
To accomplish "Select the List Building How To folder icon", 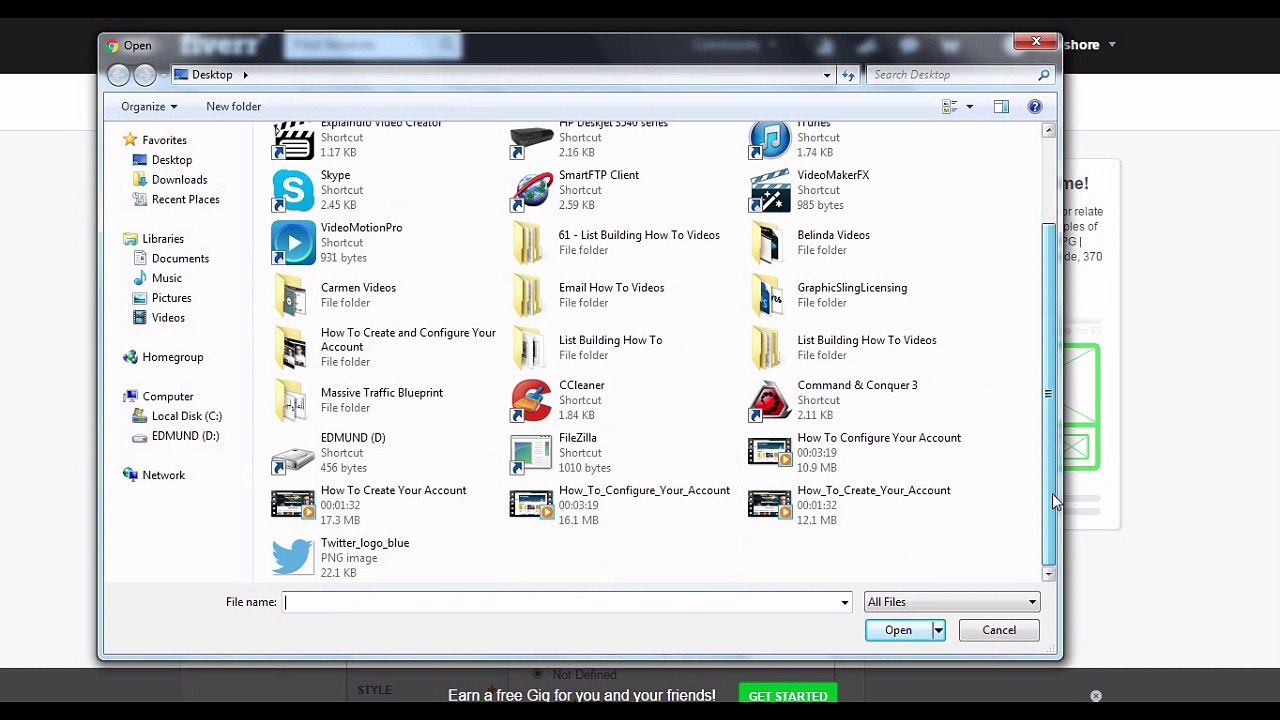I will [531, 348].
